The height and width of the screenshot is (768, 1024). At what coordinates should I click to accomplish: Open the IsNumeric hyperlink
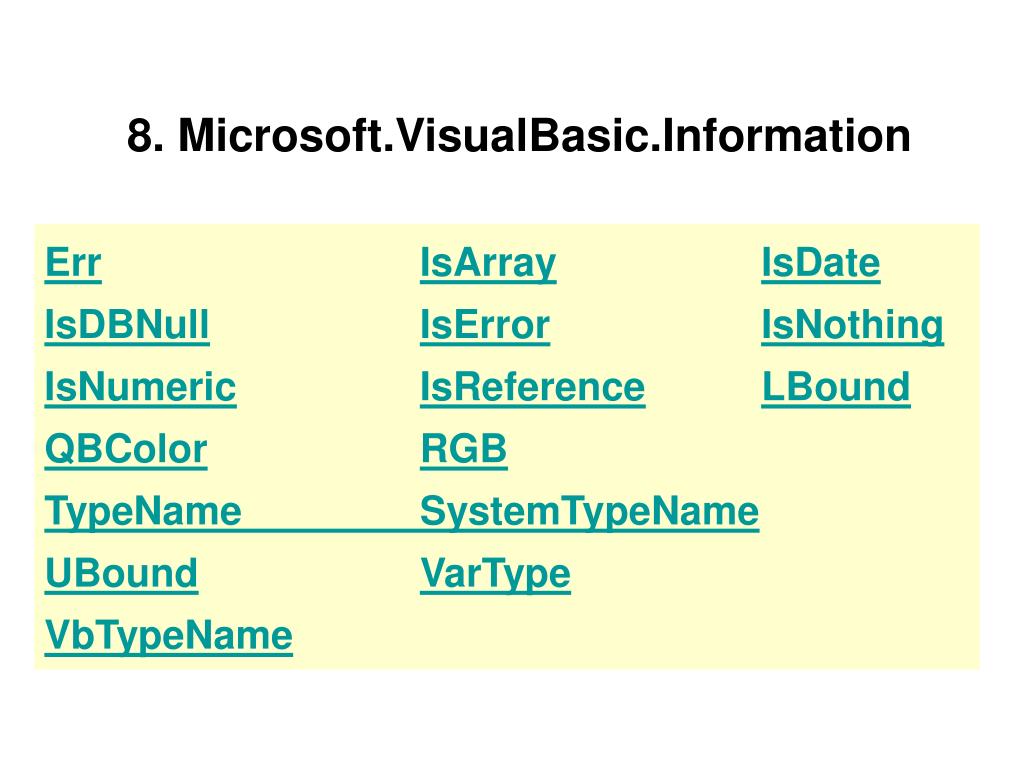point(140,387)
